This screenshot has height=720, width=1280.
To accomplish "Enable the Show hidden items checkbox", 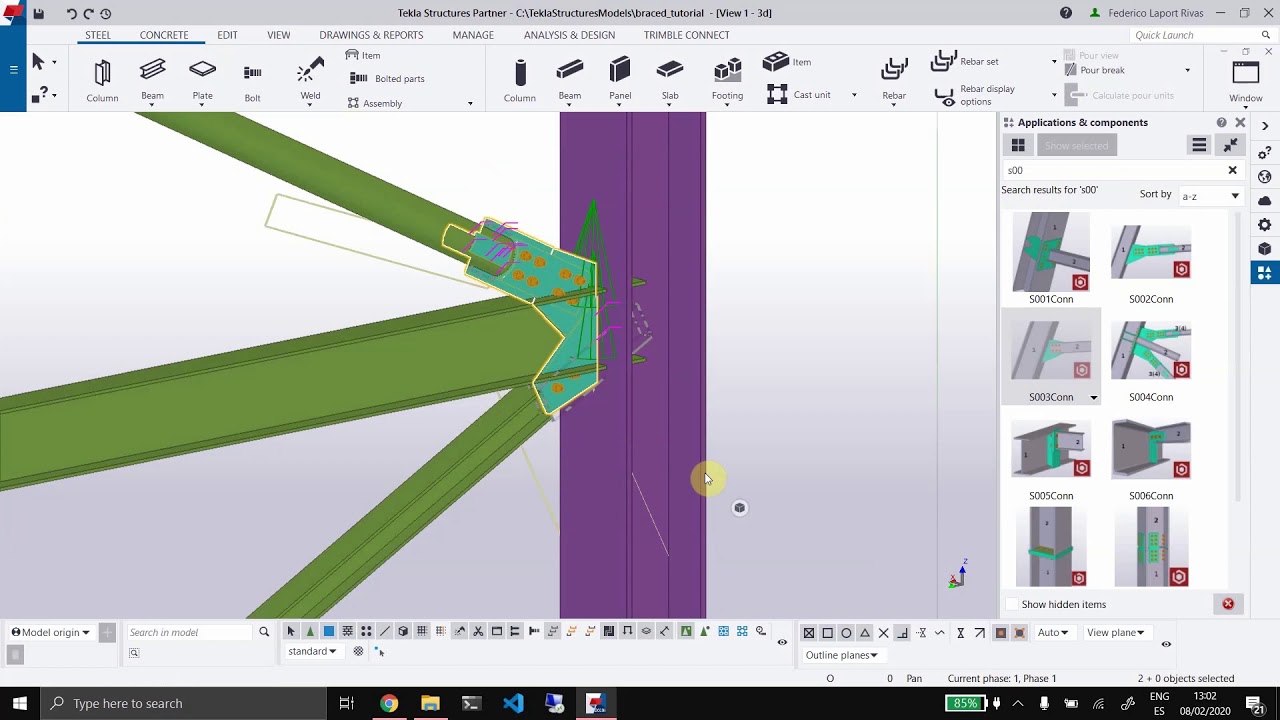I will click(1012, 604).
